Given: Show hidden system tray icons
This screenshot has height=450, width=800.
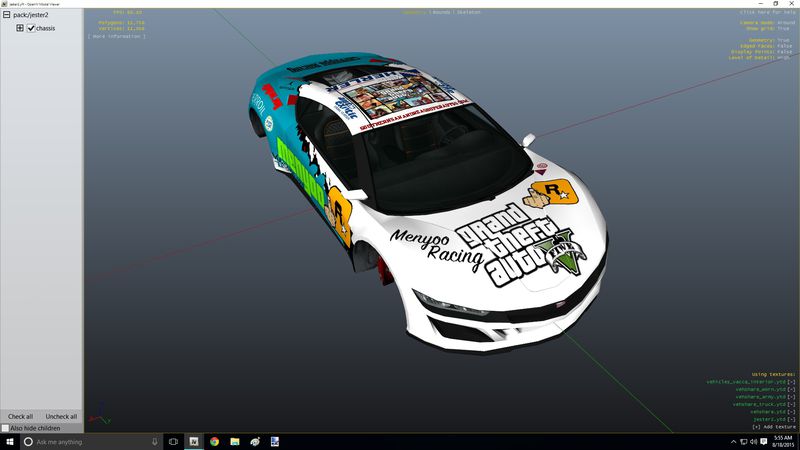Looking at the screenshot, I should pyautogui.click(x=733, y=442).
